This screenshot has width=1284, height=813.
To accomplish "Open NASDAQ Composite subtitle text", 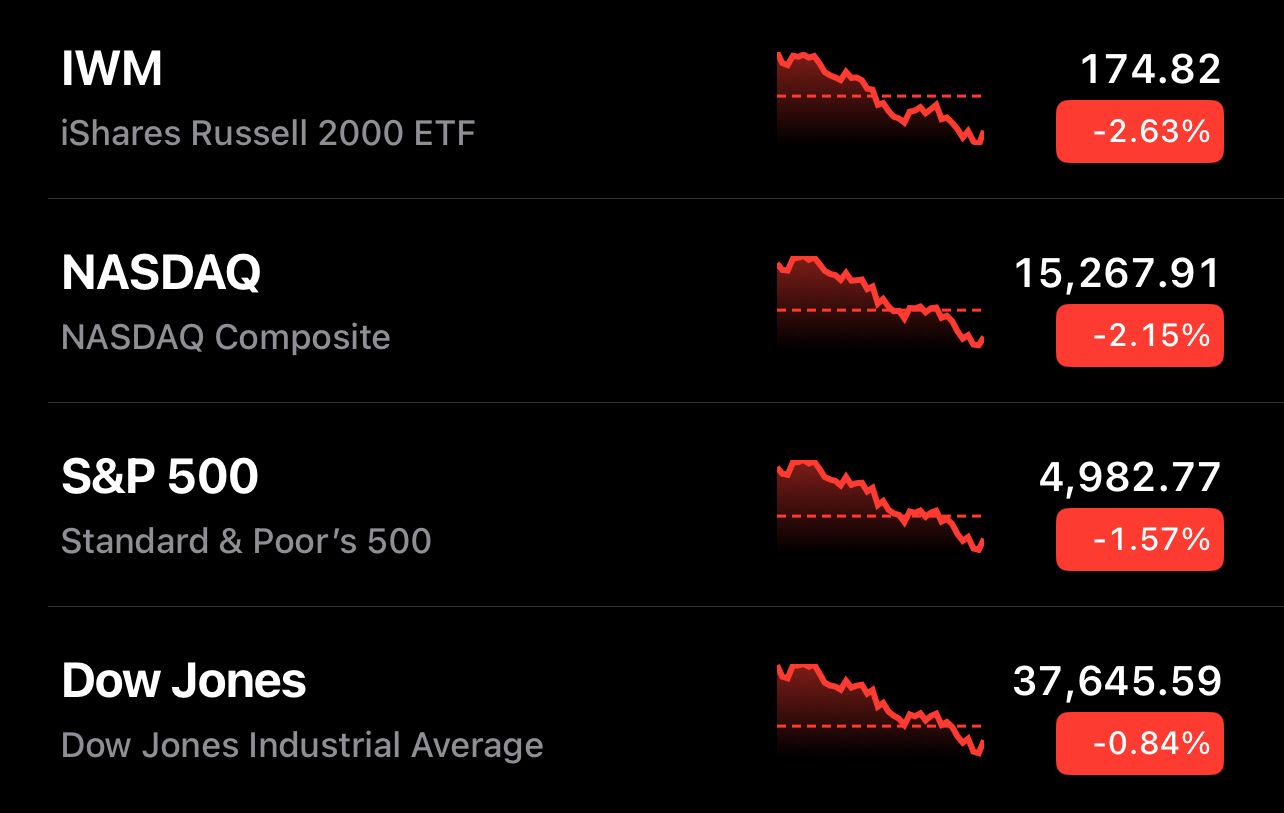I will (x=226, y=337).
